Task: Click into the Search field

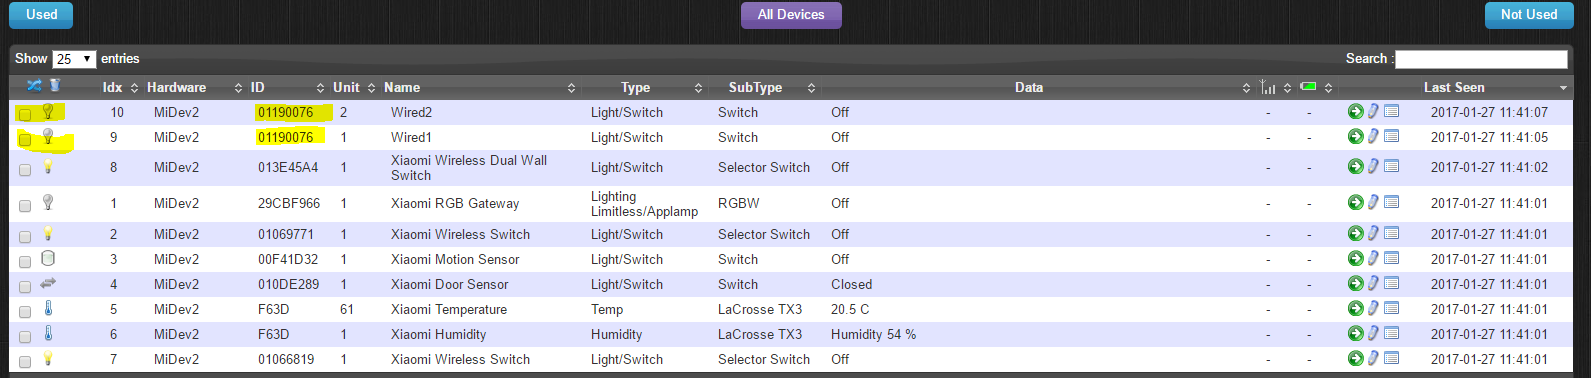Action: [x=1481, y=59]
